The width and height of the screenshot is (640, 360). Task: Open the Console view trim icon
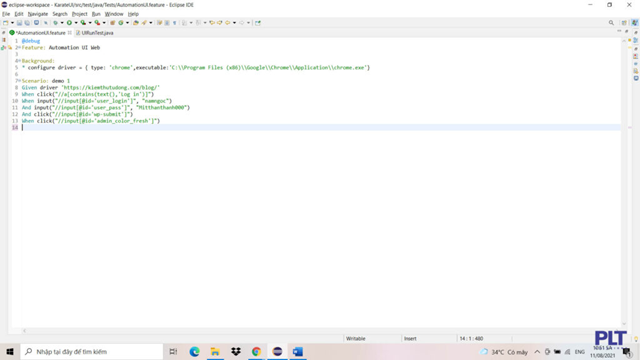(x=636, y=78)
